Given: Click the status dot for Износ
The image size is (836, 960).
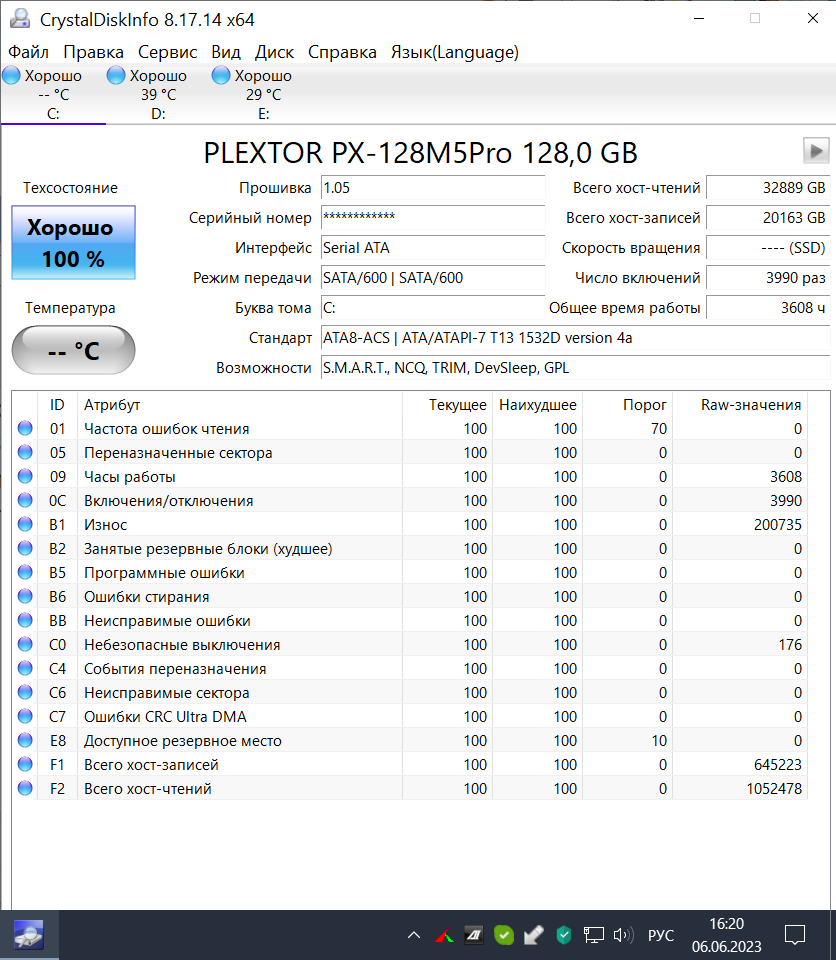Looking at the screenshot, I should 25,524.
